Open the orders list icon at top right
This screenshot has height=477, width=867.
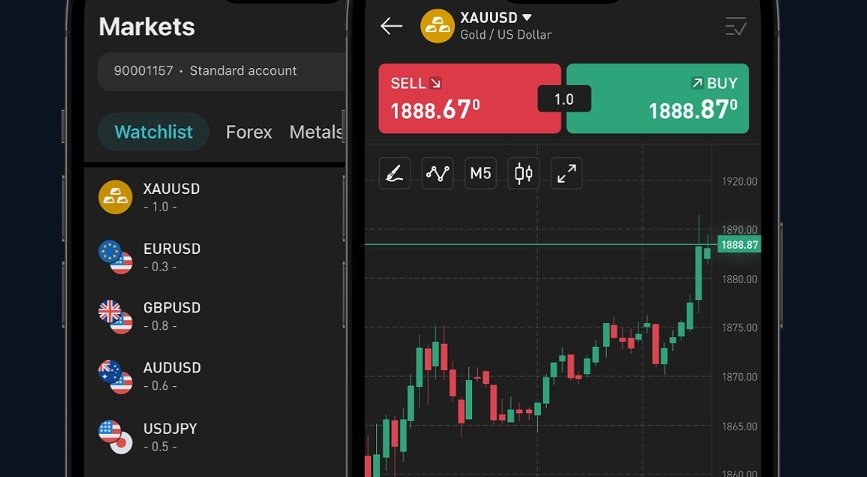click(736, 26)
